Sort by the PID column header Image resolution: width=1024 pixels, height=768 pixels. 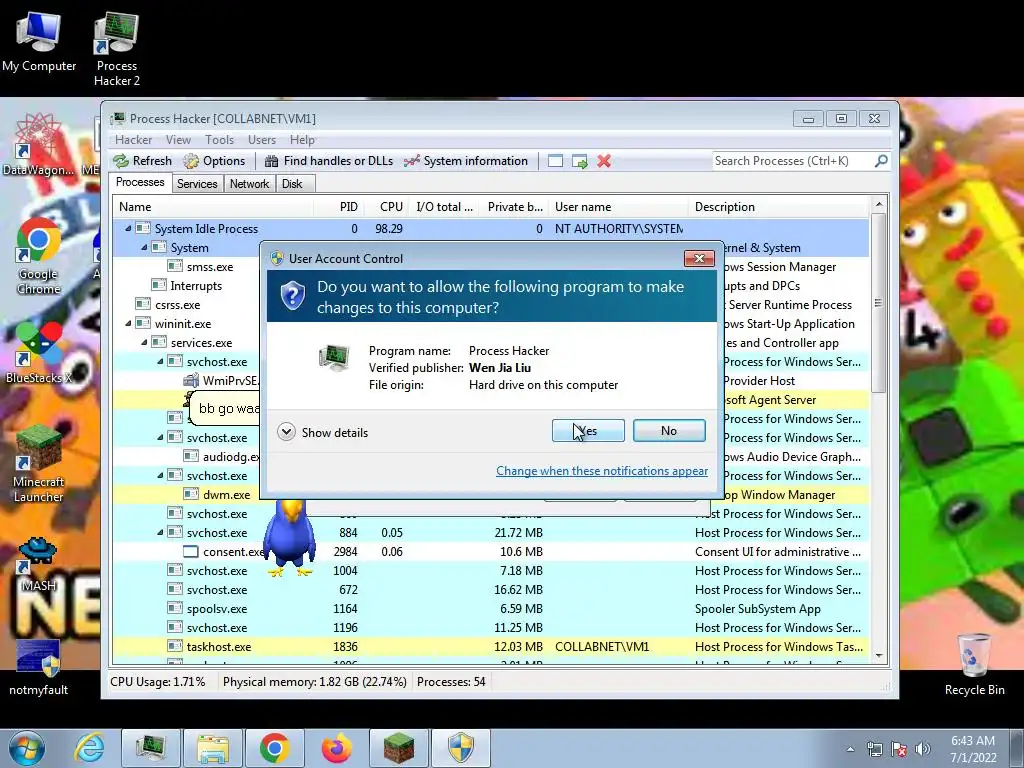click(x=339, y=207)
